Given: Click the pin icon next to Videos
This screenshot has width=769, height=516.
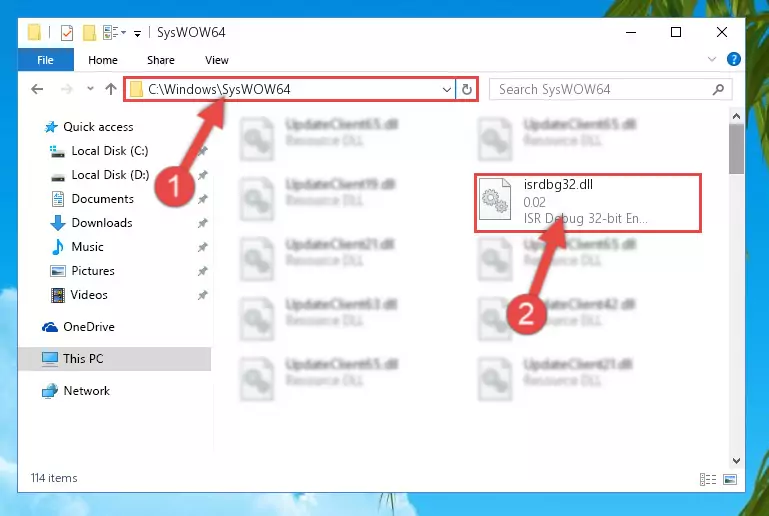Looking at the screenshot, I should point(203,295).
